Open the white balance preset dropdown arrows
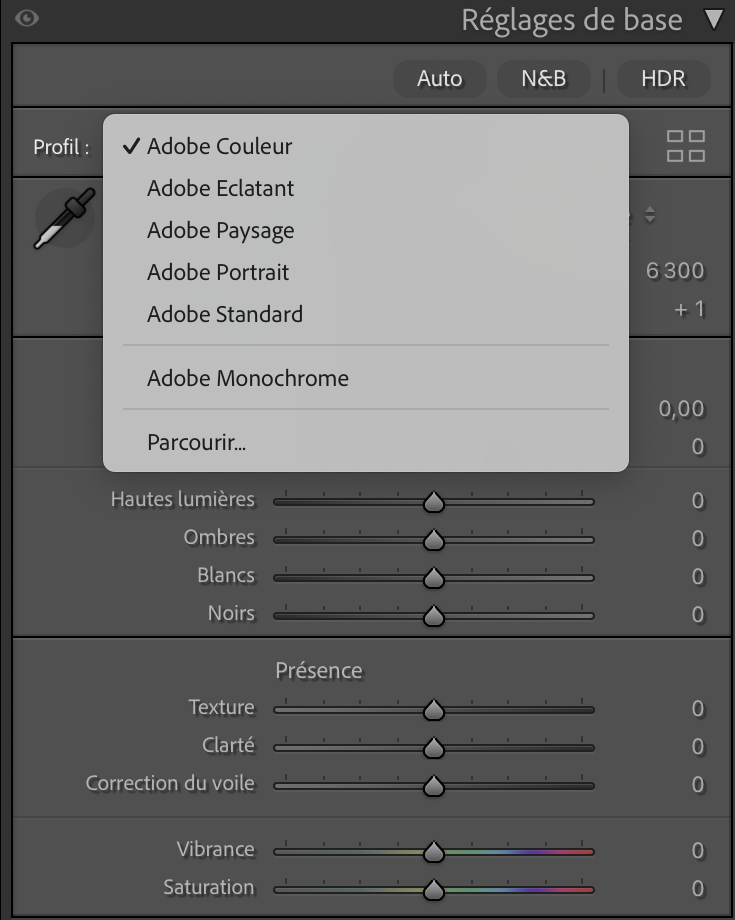This screenshot has width=735, height=920. [x=650, y=215]
